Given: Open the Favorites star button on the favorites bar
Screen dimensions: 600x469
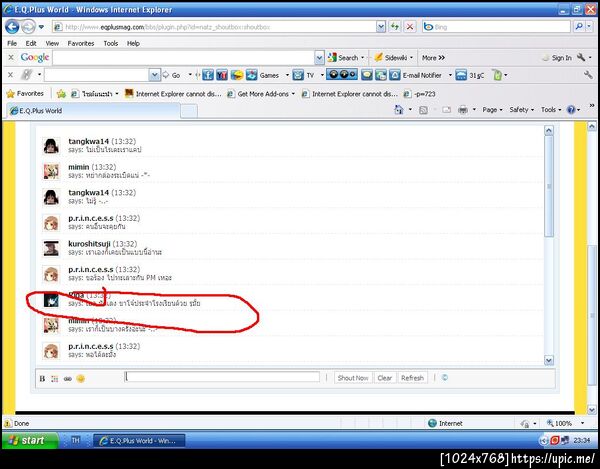Looking at the screenshot, I should pos(25,94).
